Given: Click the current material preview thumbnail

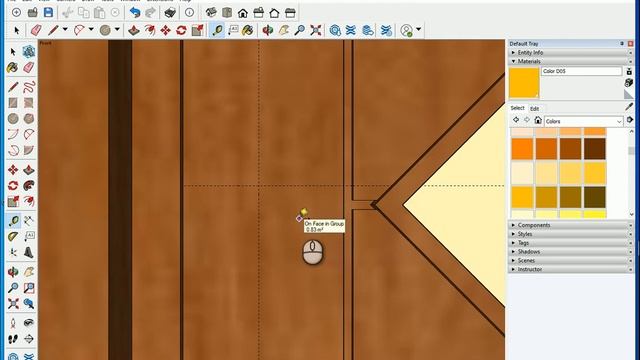Looking at the screenshot, I should (524, 83).
